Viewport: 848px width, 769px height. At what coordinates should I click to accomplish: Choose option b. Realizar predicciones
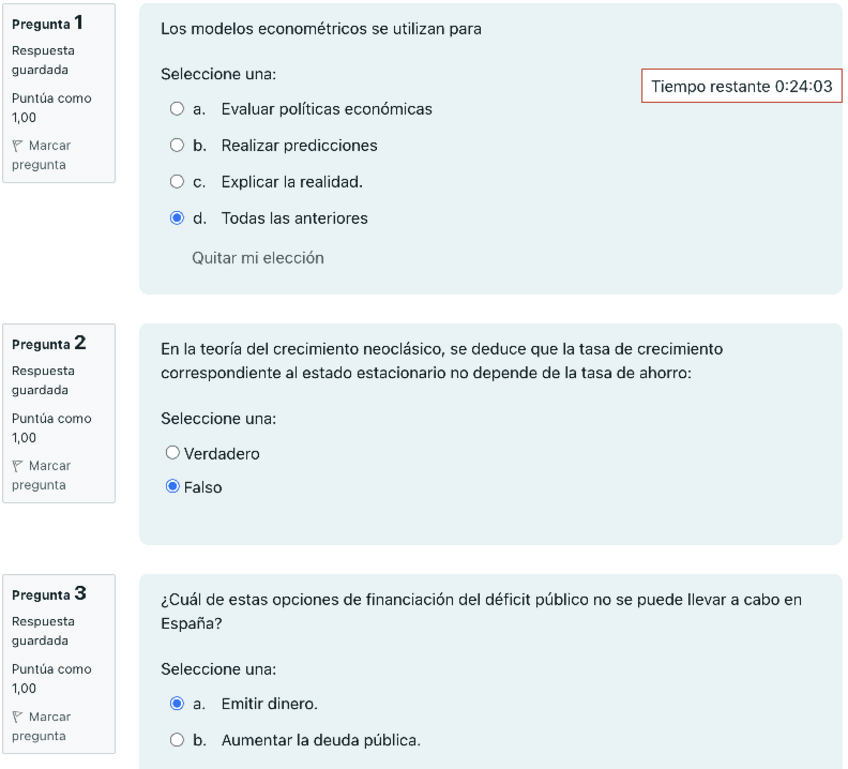pos(177,145)
